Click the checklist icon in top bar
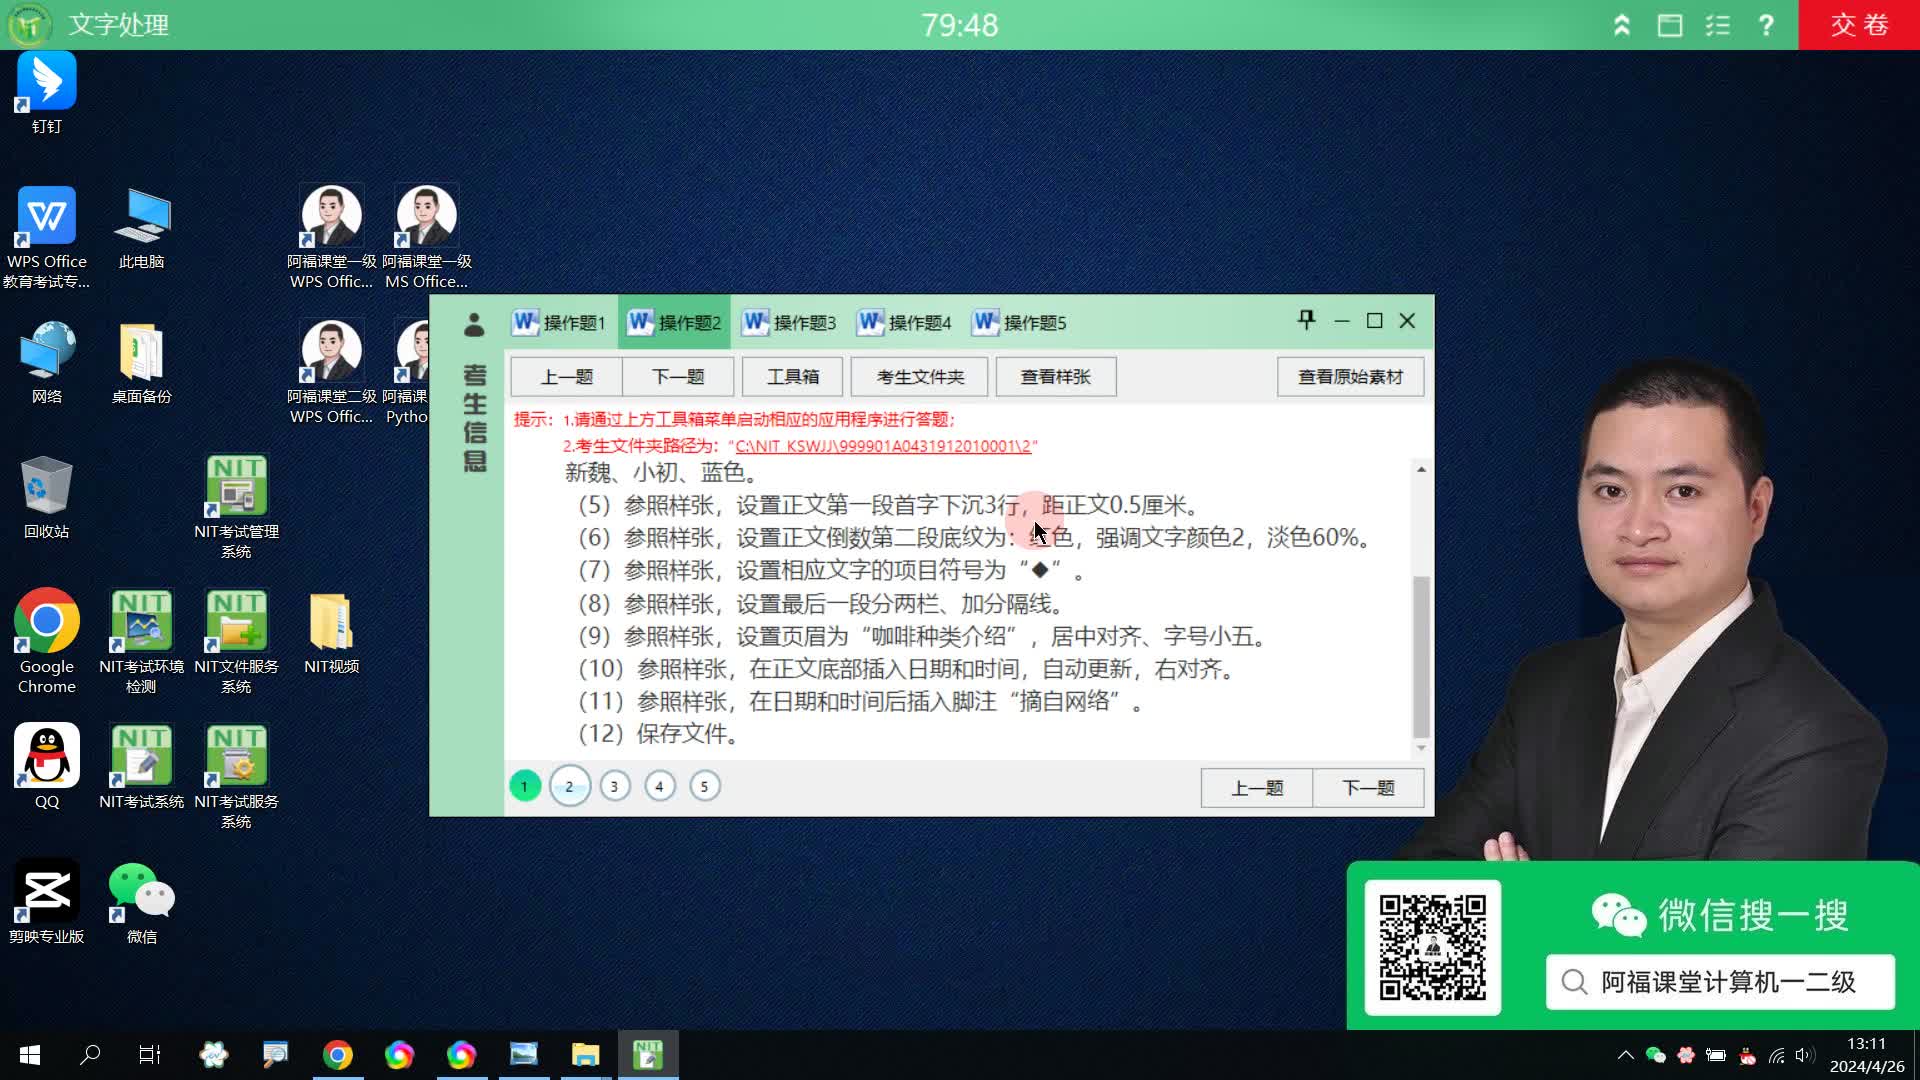The height and width of the screenshot is (1080, 1920). coord(1718,25)
